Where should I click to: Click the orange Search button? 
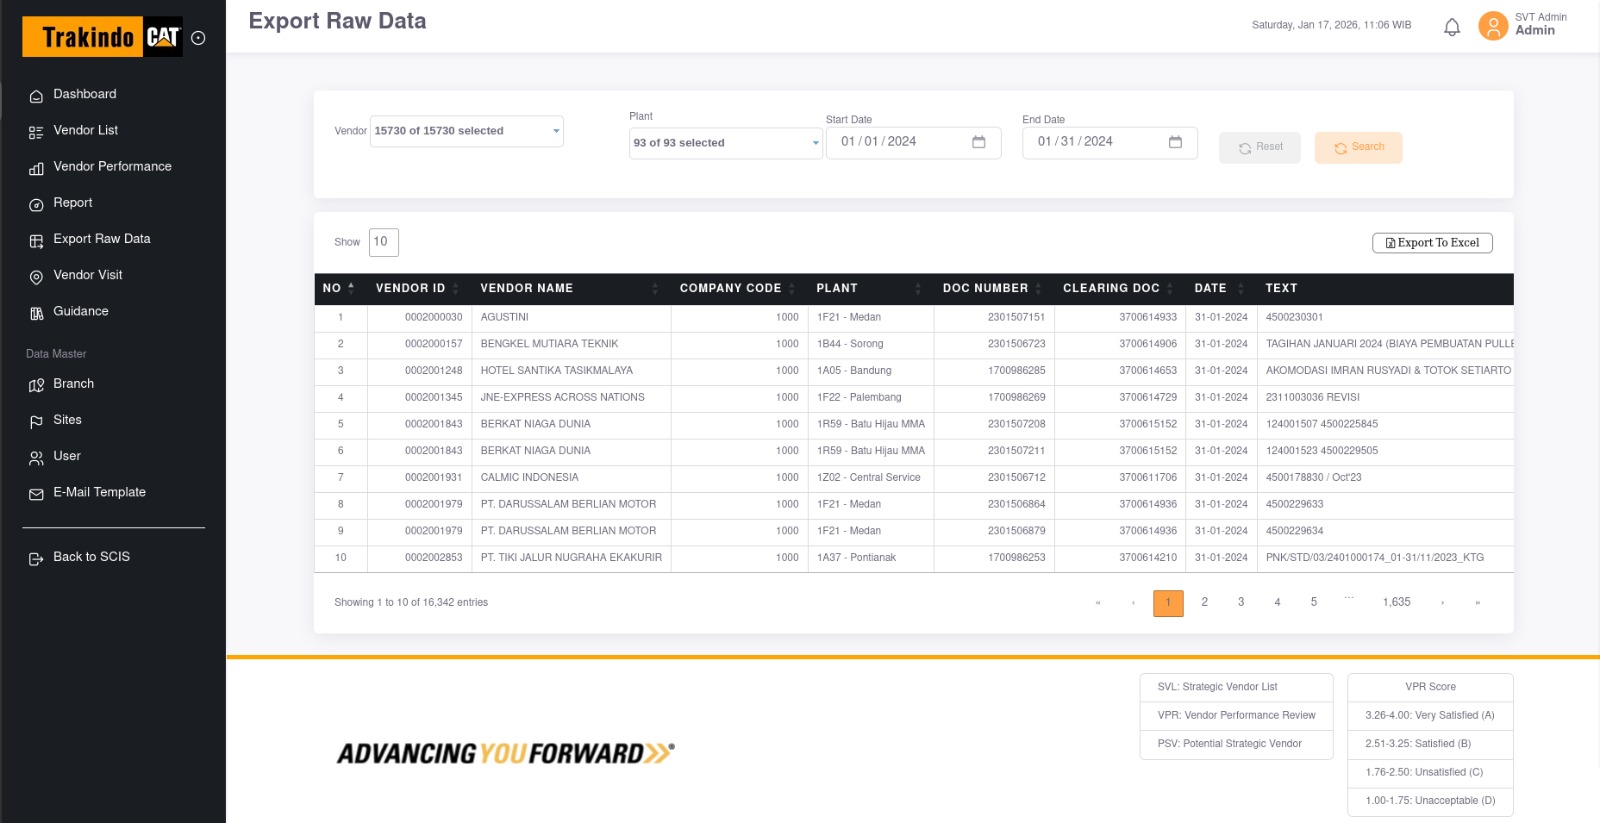(1358, 147)
